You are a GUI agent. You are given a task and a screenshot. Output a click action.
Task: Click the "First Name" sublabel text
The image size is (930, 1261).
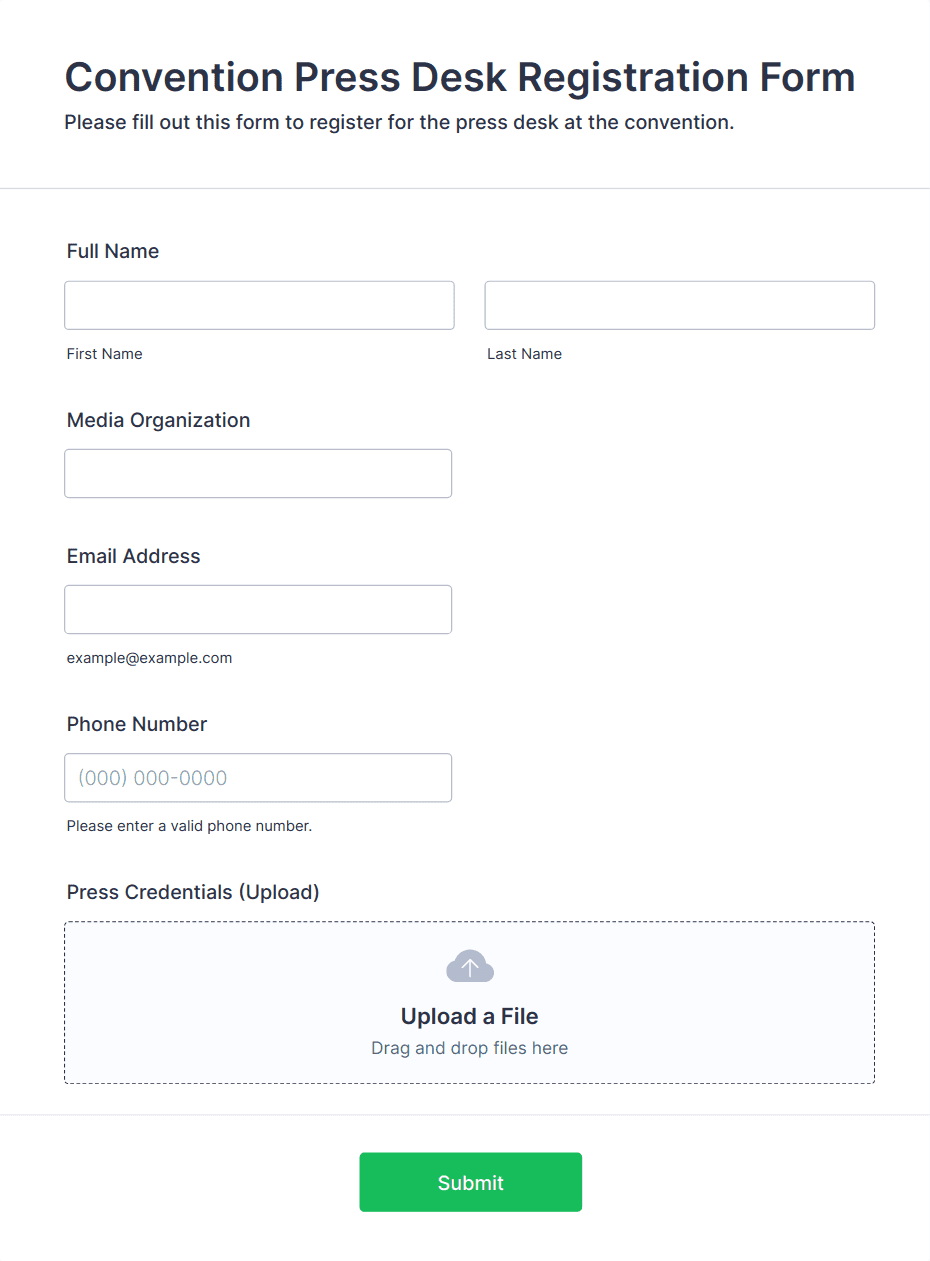[x=104, y=354]
